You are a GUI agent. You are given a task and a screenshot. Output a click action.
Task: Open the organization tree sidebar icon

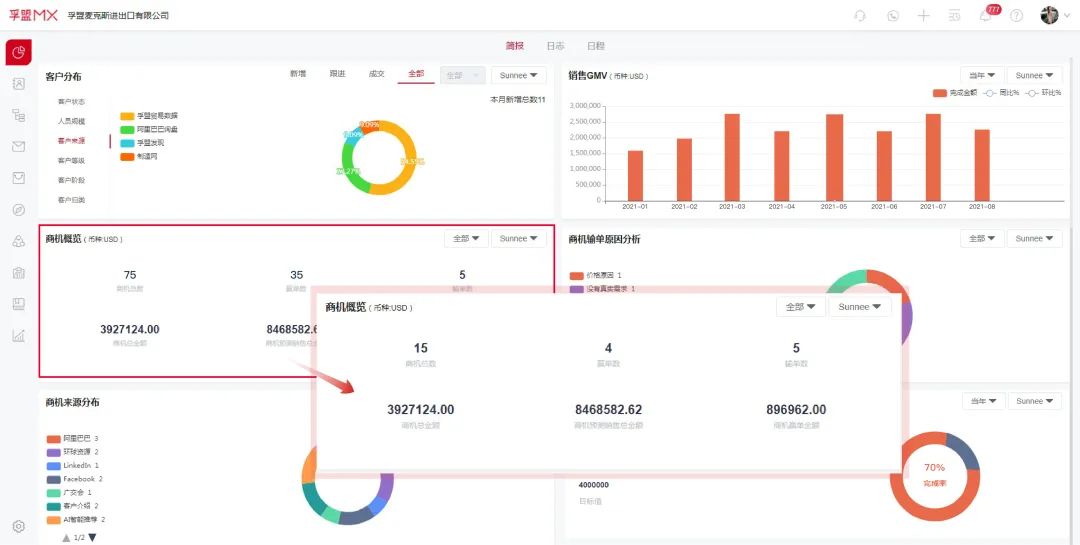pyautogui.click(x=19, y=115)
